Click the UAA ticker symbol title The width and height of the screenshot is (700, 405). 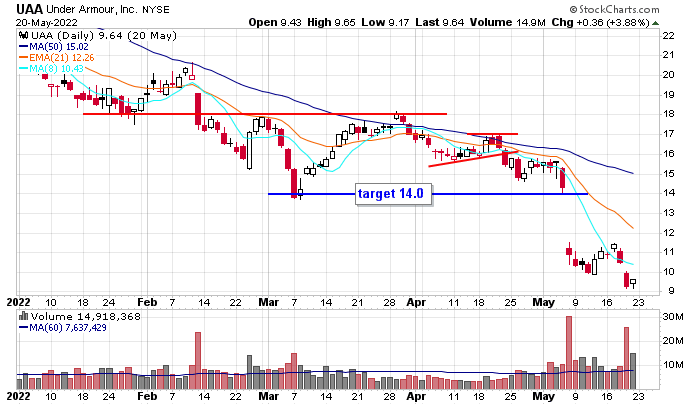tap(30, 9)
